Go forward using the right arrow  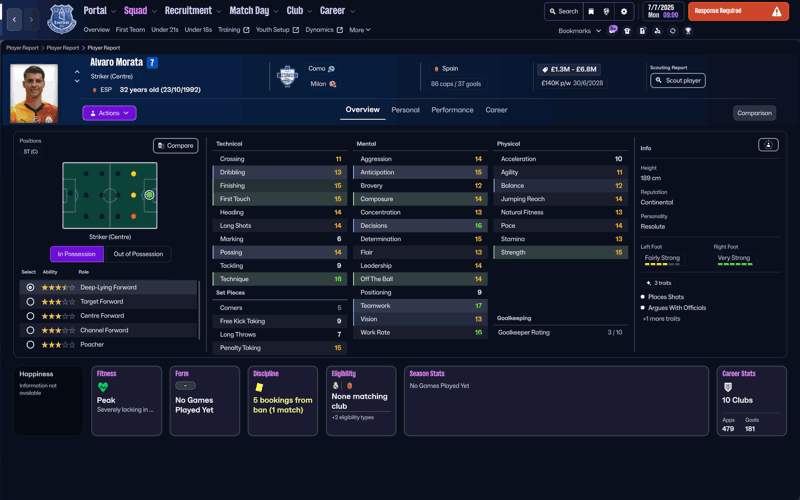tap(31, 19)
